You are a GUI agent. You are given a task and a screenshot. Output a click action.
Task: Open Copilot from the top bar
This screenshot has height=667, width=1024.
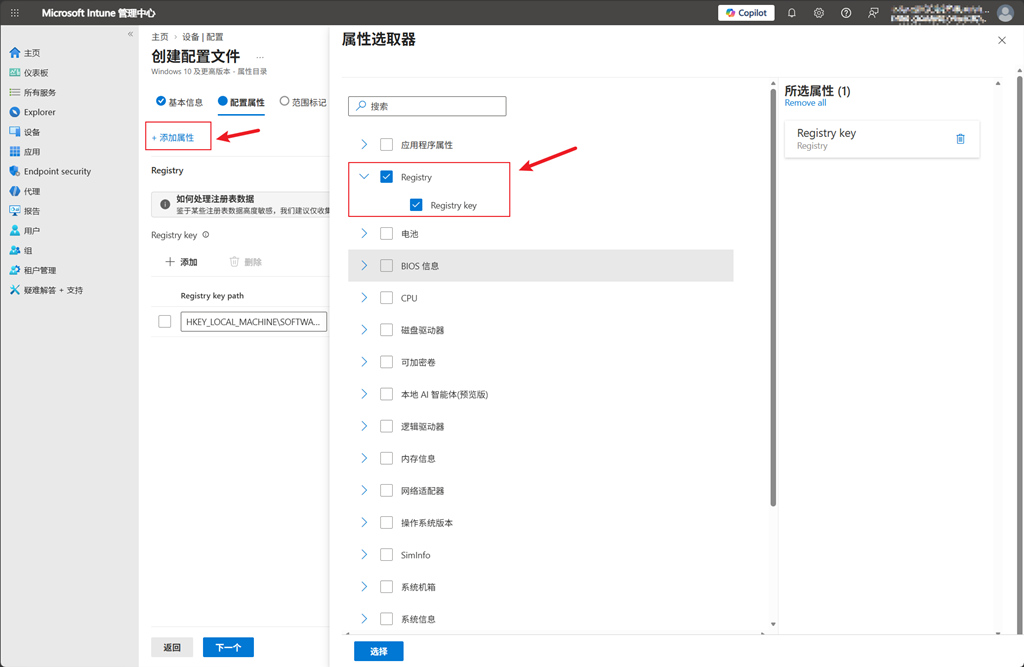[x=746, y=12]
